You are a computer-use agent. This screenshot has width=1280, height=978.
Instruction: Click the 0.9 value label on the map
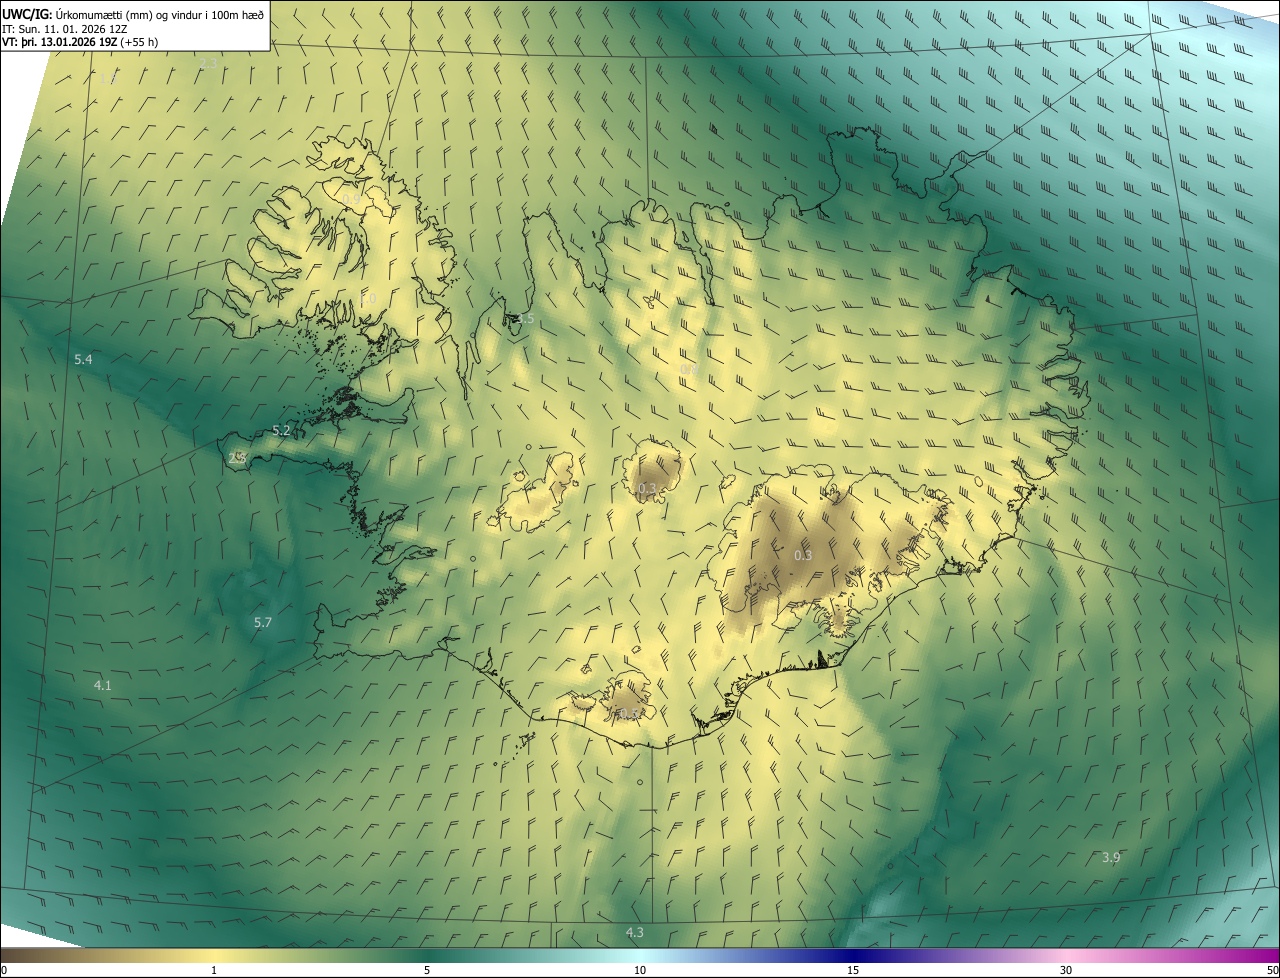coord(352,200)
